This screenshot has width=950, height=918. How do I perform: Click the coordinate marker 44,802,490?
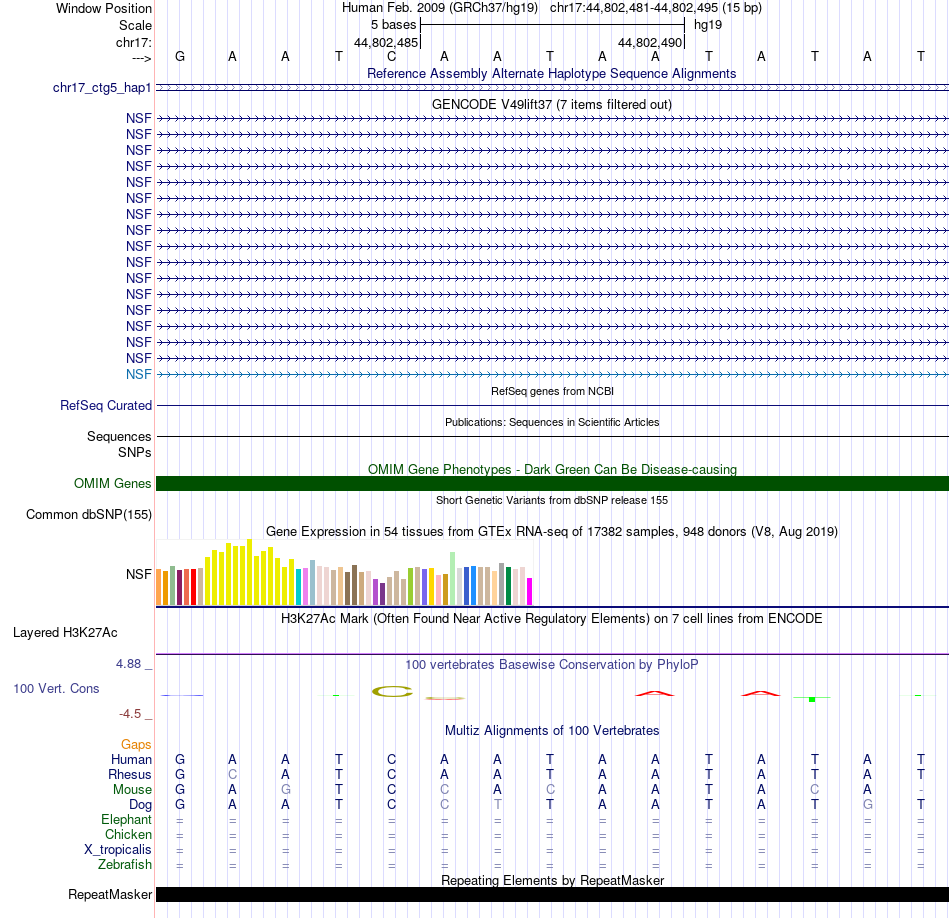[x=650, y=42]
